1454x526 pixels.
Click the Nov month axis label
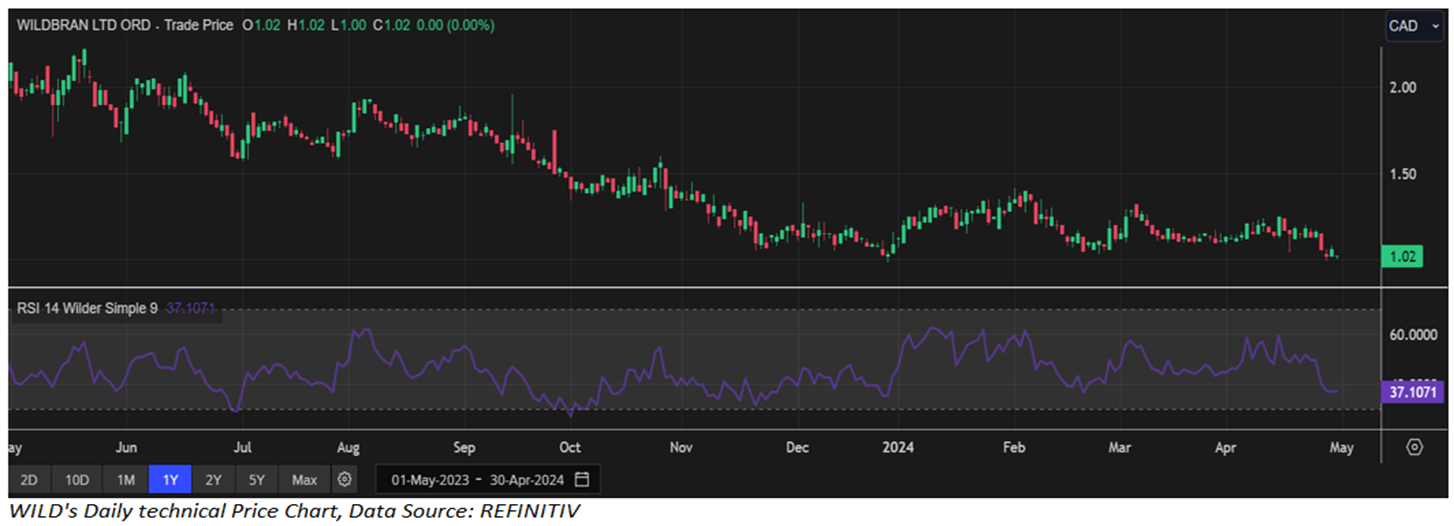(x=682, y=446)
